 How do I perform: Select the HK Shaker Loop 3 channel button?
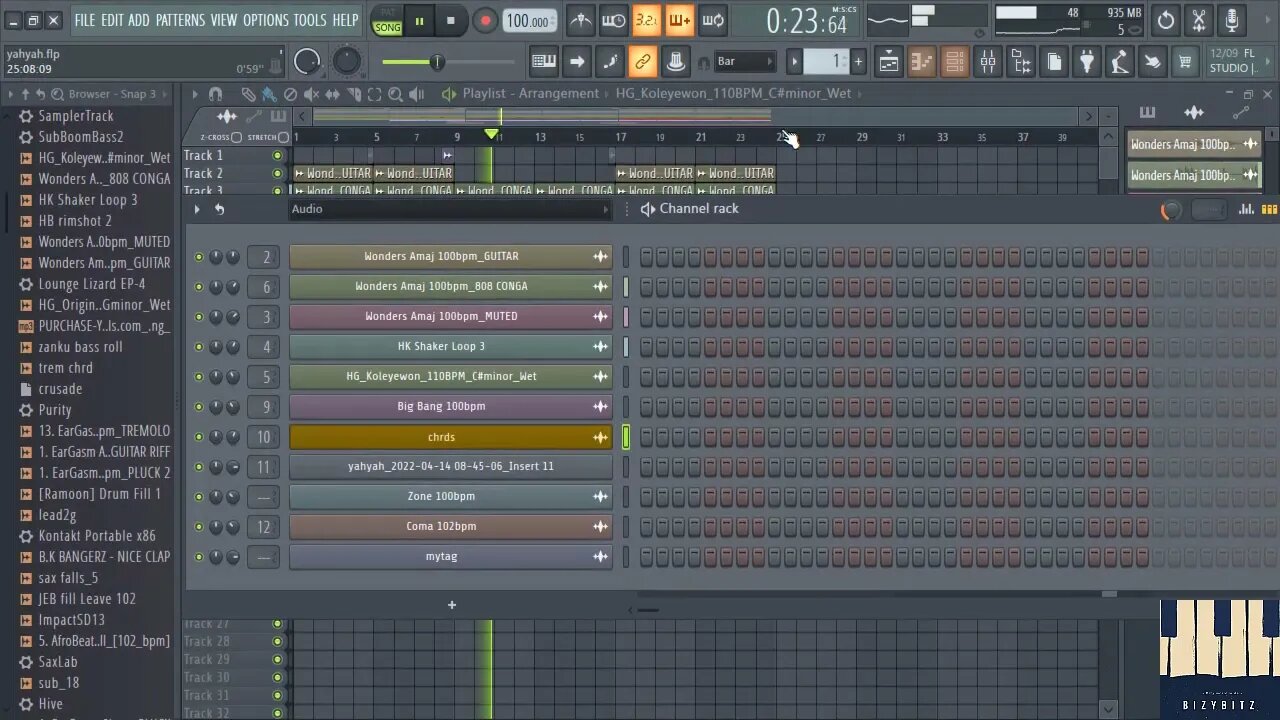441,346
